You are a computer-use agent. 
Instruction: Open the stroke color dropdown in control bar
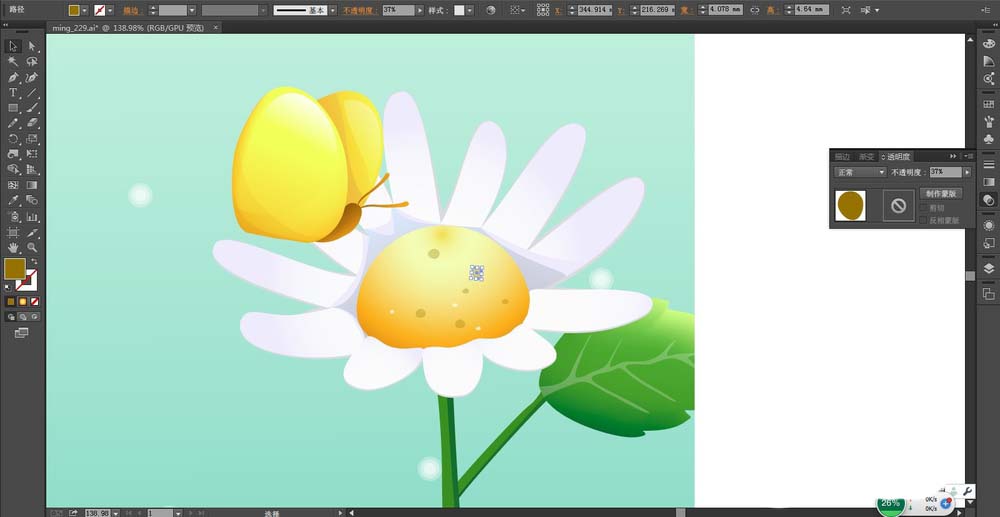coord(110,10)
